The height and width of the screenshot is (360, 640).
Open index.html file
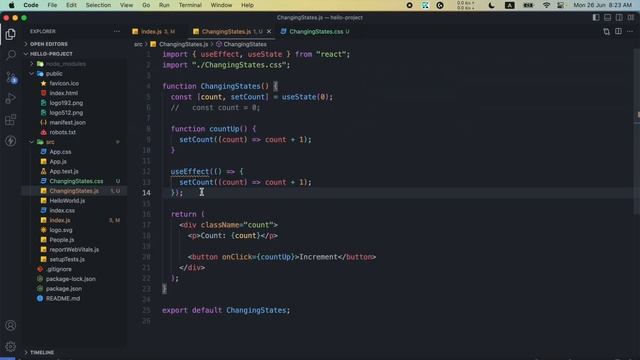(64, 93)
